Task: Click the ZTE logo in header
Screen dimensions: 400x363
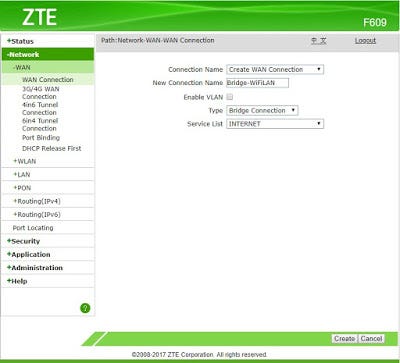Action: point(39,17)
